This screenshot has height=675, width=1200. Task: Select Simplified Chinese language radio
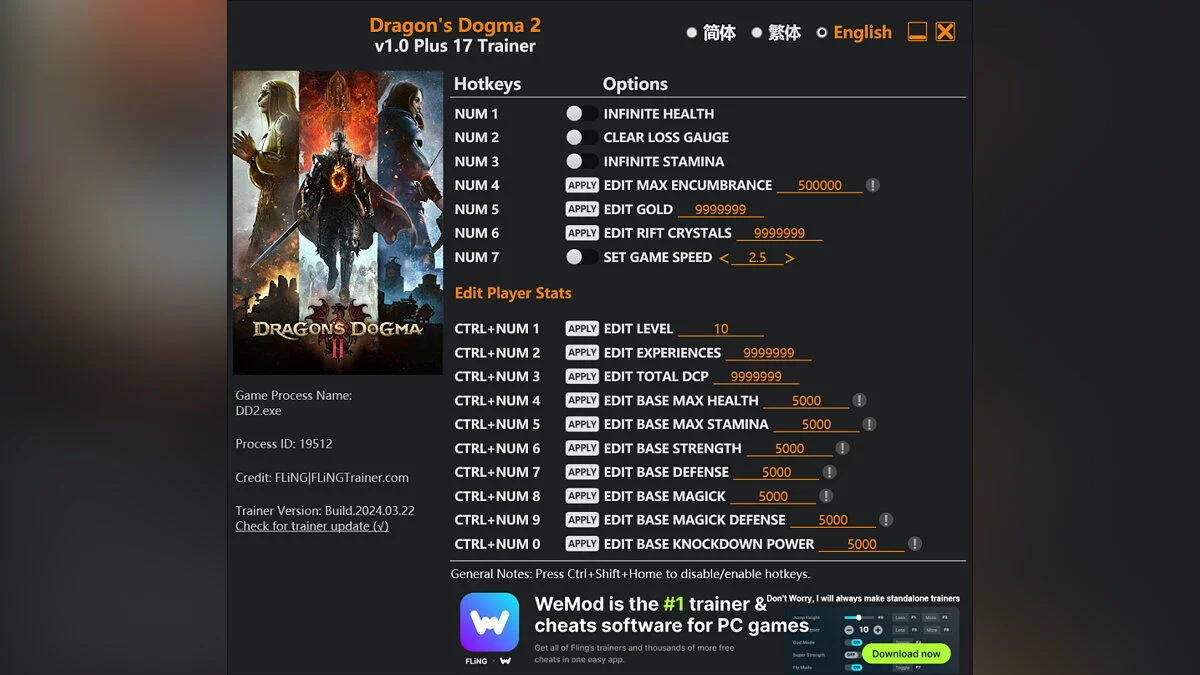[691, 32]
